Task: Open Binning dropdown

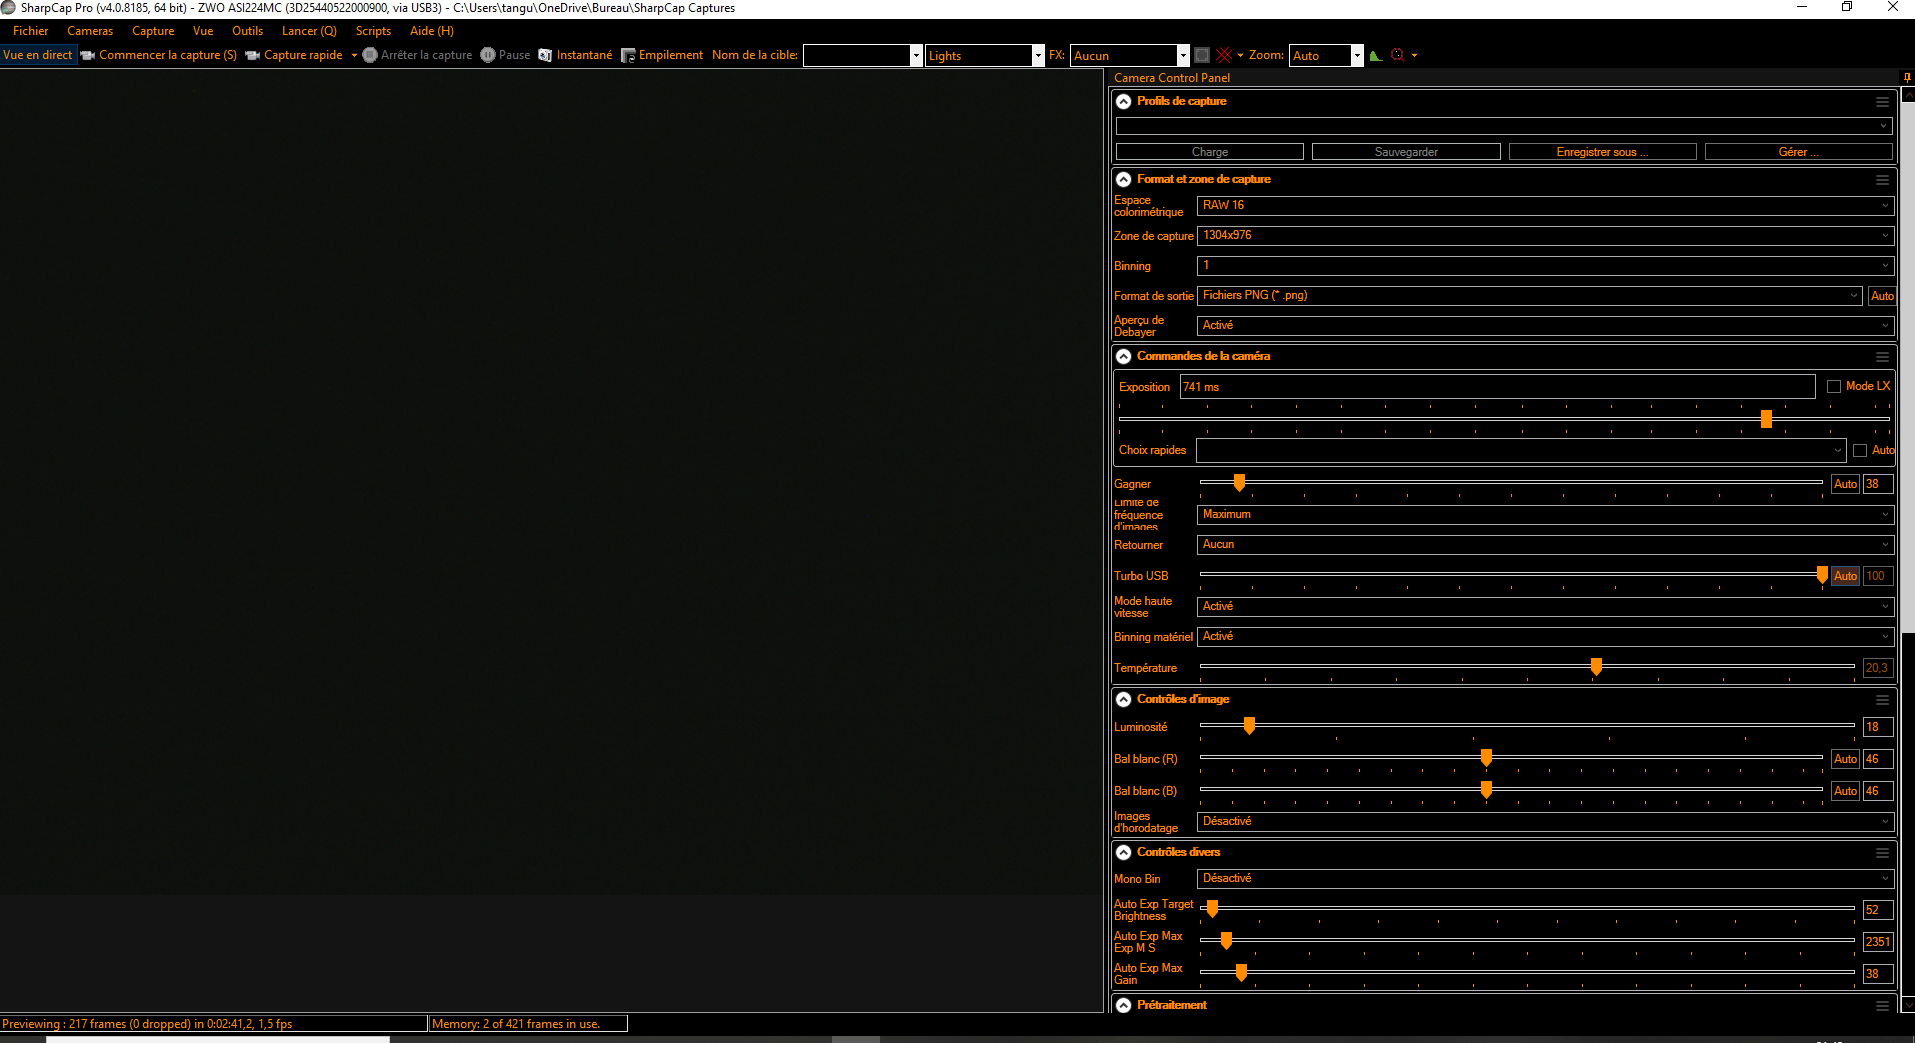Action: tap(1545, 266)
